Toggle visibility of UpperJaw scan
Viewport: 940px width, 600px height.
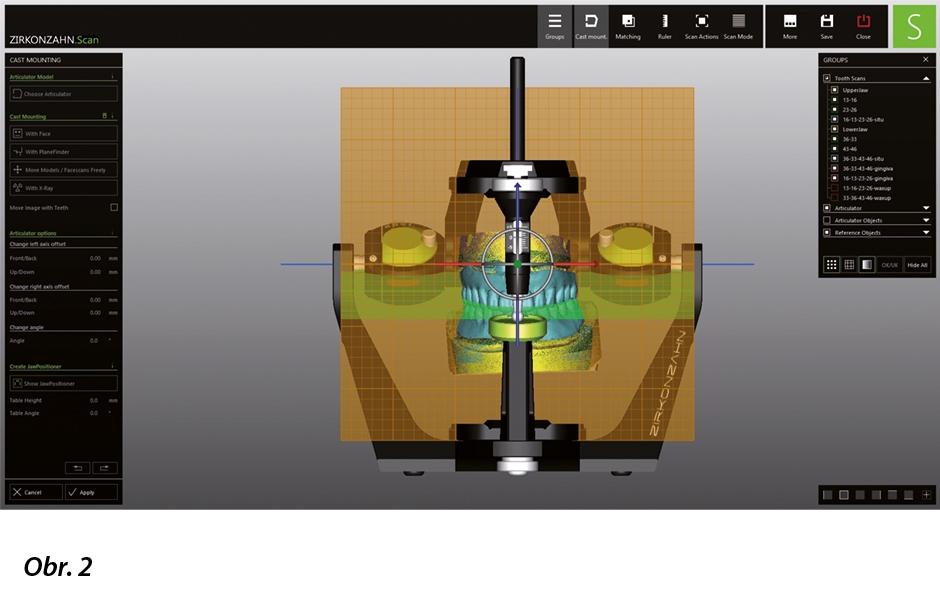click(x=834, y=90)
